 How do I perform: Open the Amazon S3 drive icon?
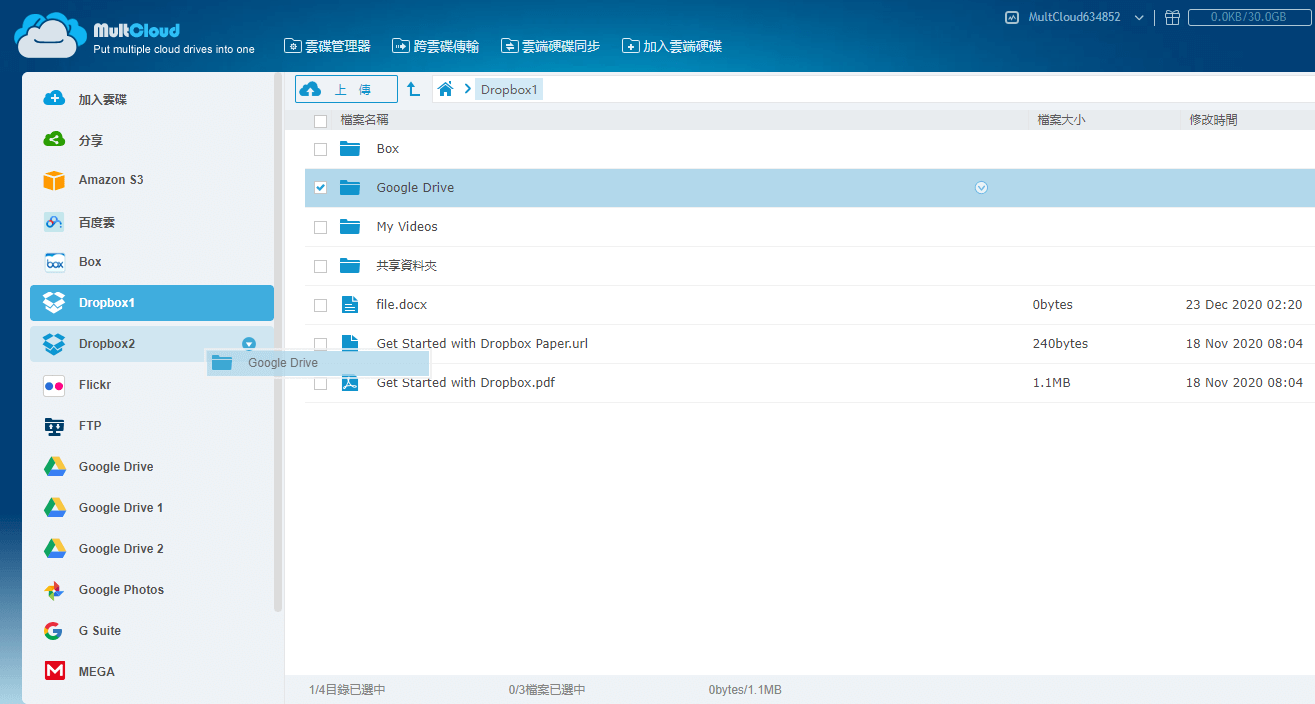click(54, 180)
